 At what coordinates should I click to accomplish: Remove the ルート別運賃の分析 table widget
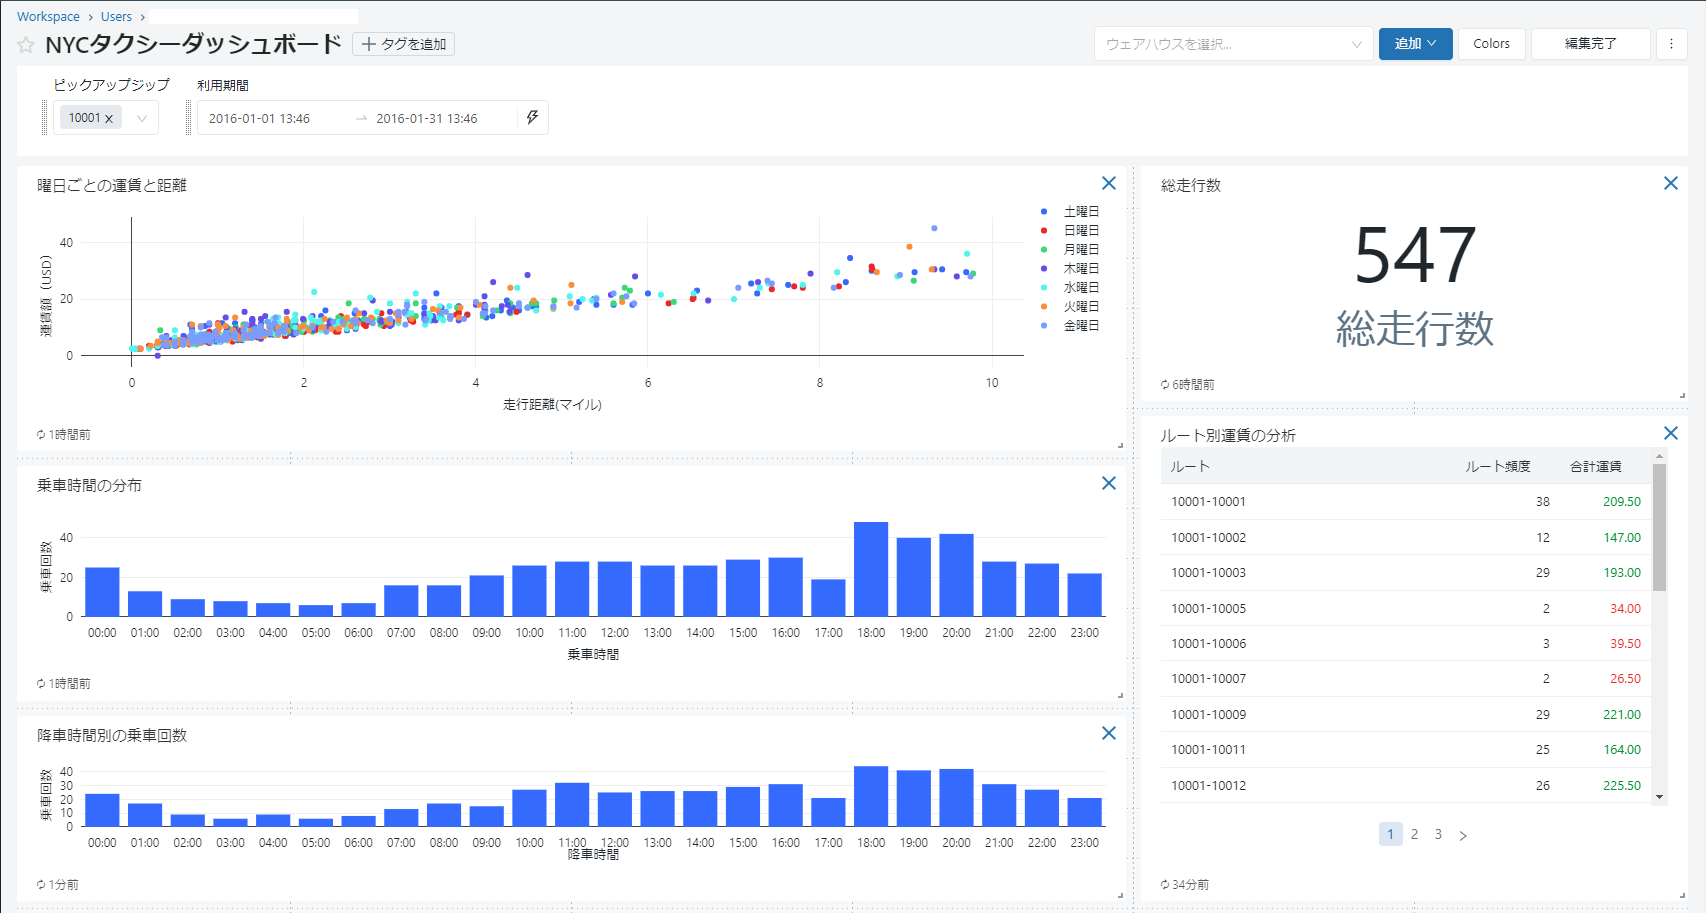1670,433
